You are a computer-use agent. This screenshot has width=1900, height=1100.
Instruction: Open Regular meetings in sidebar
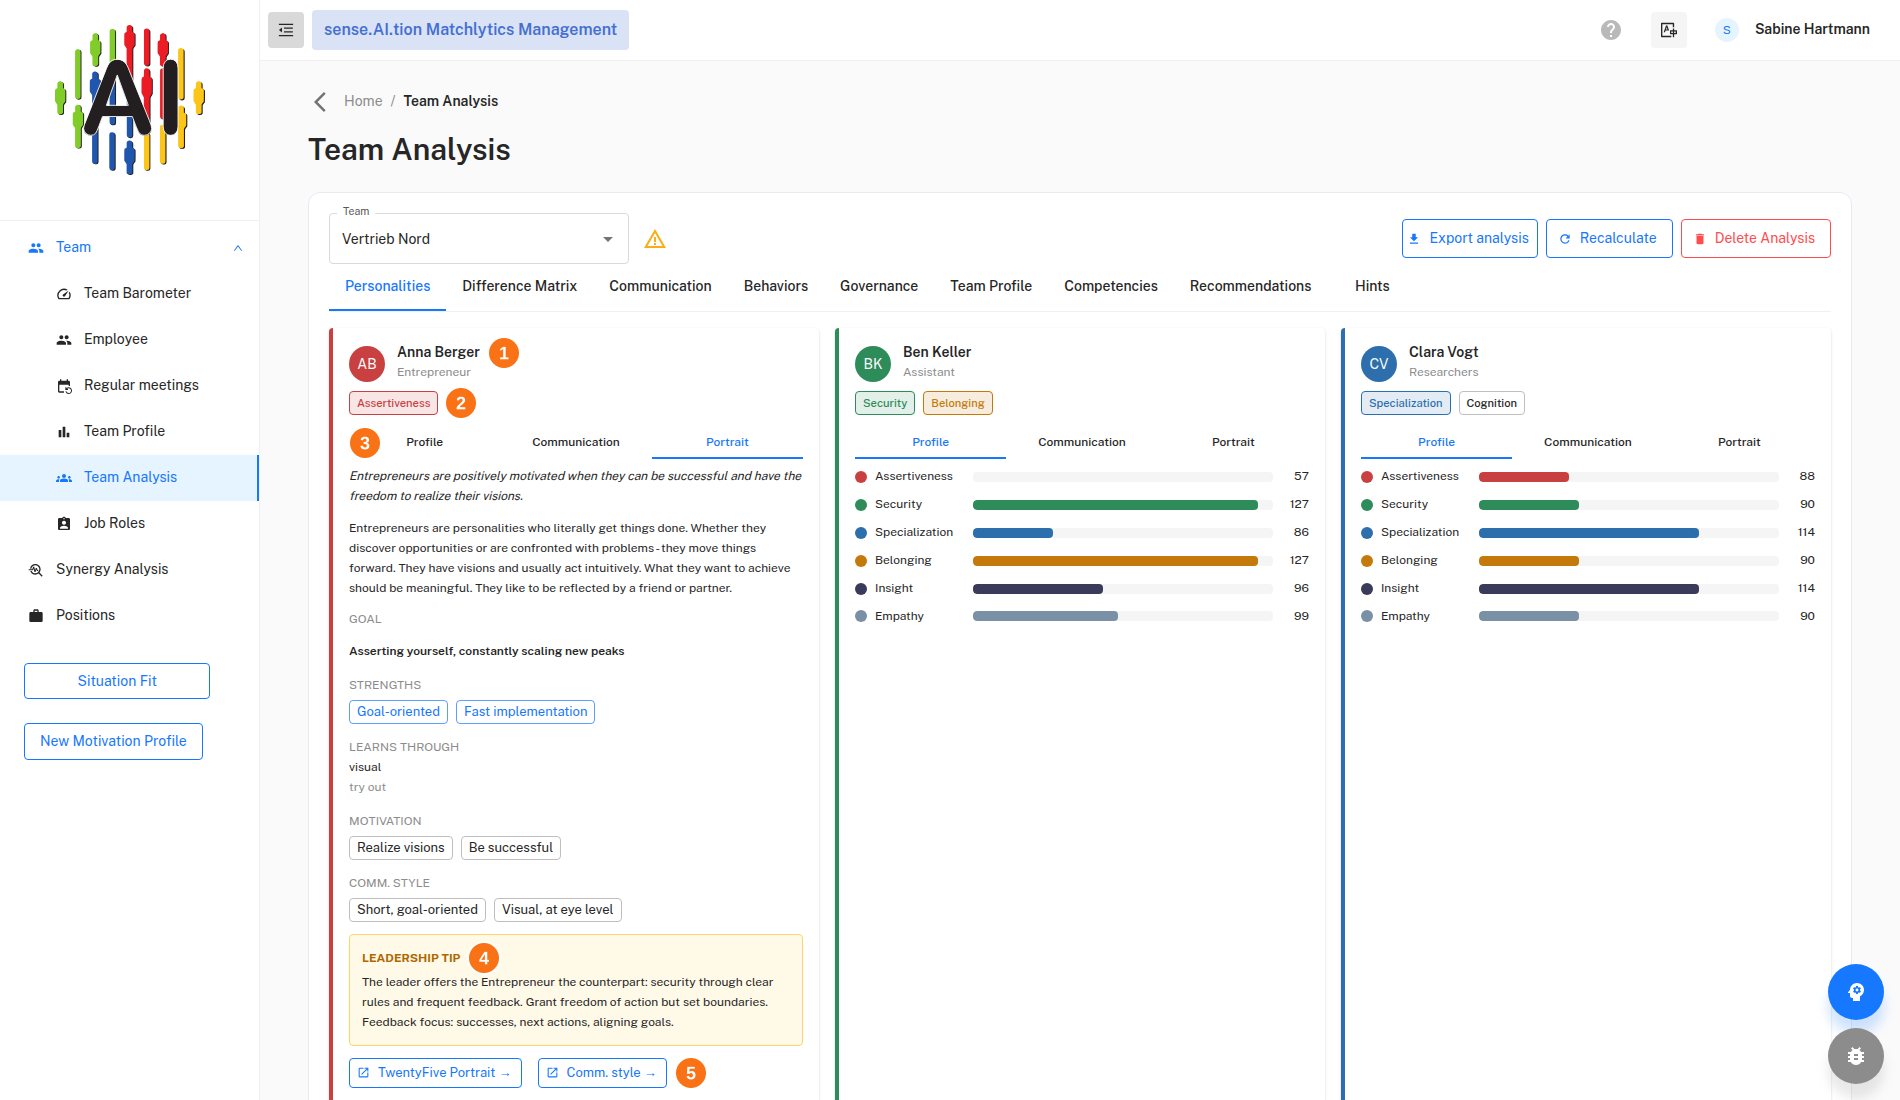[x=130, y=385]
